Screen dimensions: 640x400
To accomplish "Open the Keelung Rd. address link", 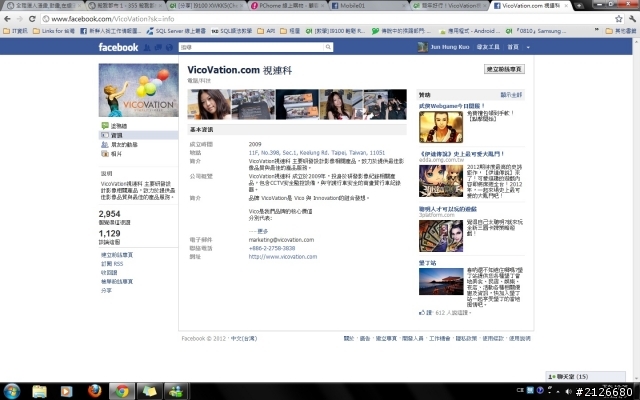I will pyautogui.click(x=317, y=153).
